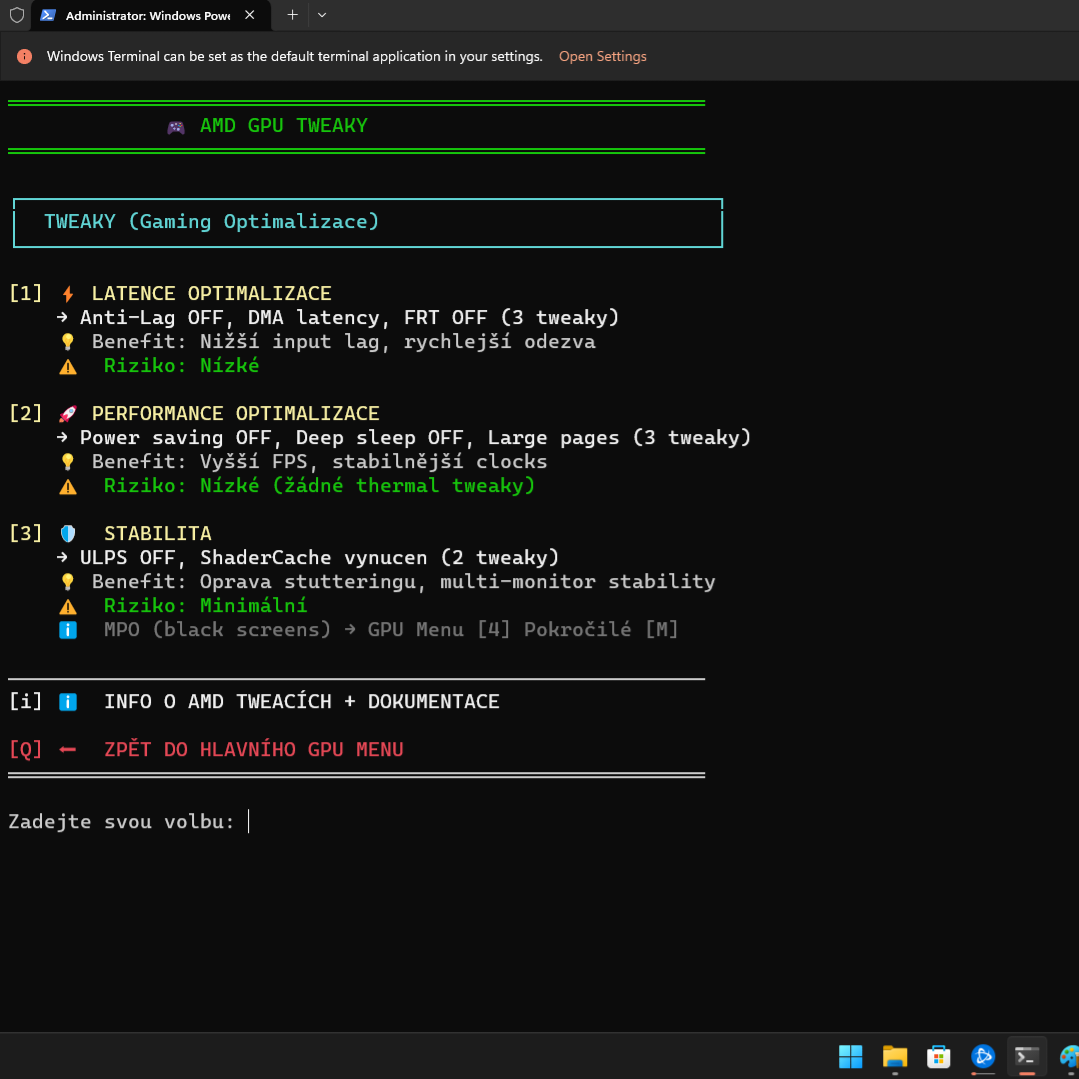Open the Windows Start menu
This screenshot has height=1079, width=1079.
(x=851, y=1056)
